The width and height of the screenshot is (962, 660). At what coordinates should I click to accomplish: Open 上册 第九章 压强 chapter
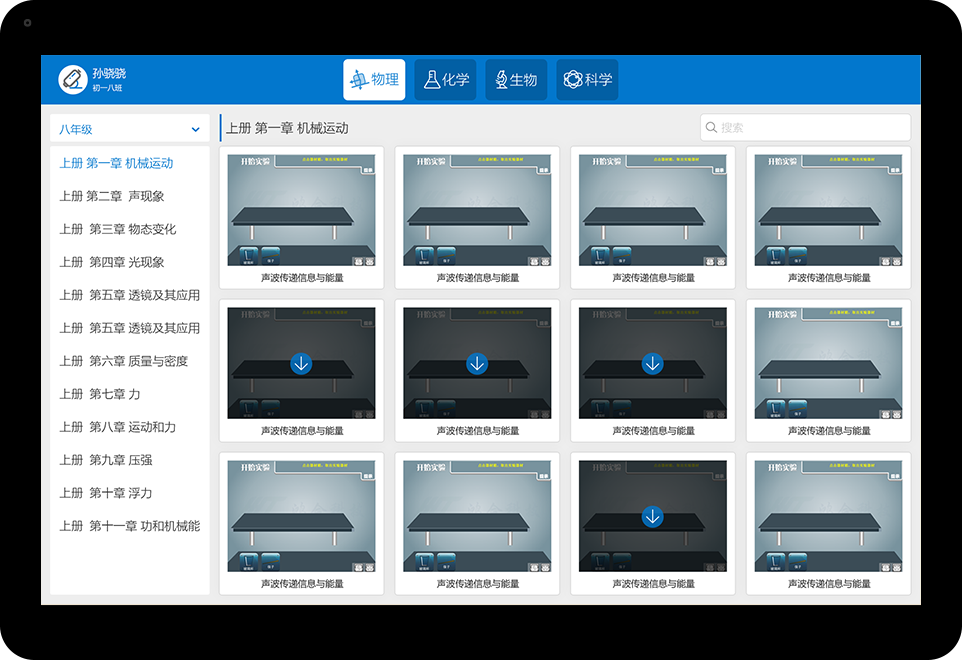pyautogui.click(x=105, y=461)
